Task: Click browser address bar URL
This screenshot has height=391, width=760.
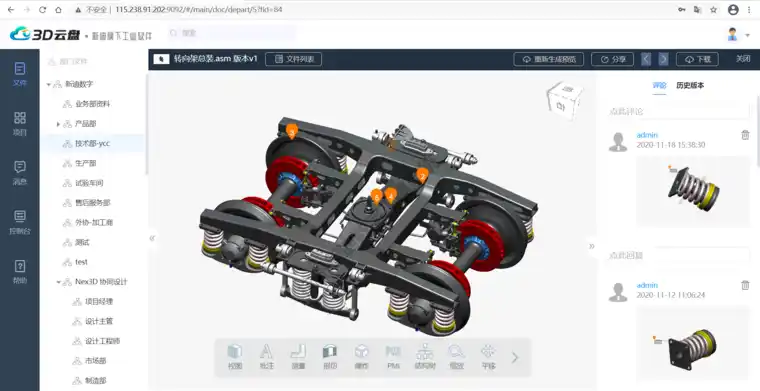Action: 199,10
